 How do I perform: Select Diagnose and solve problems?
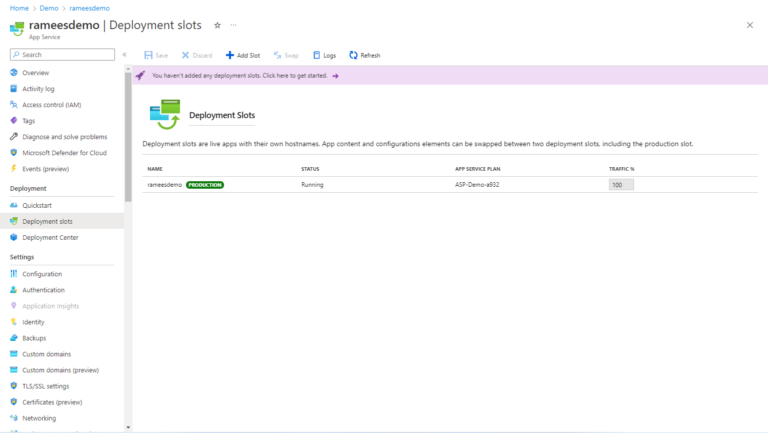(x=64, y=137)
